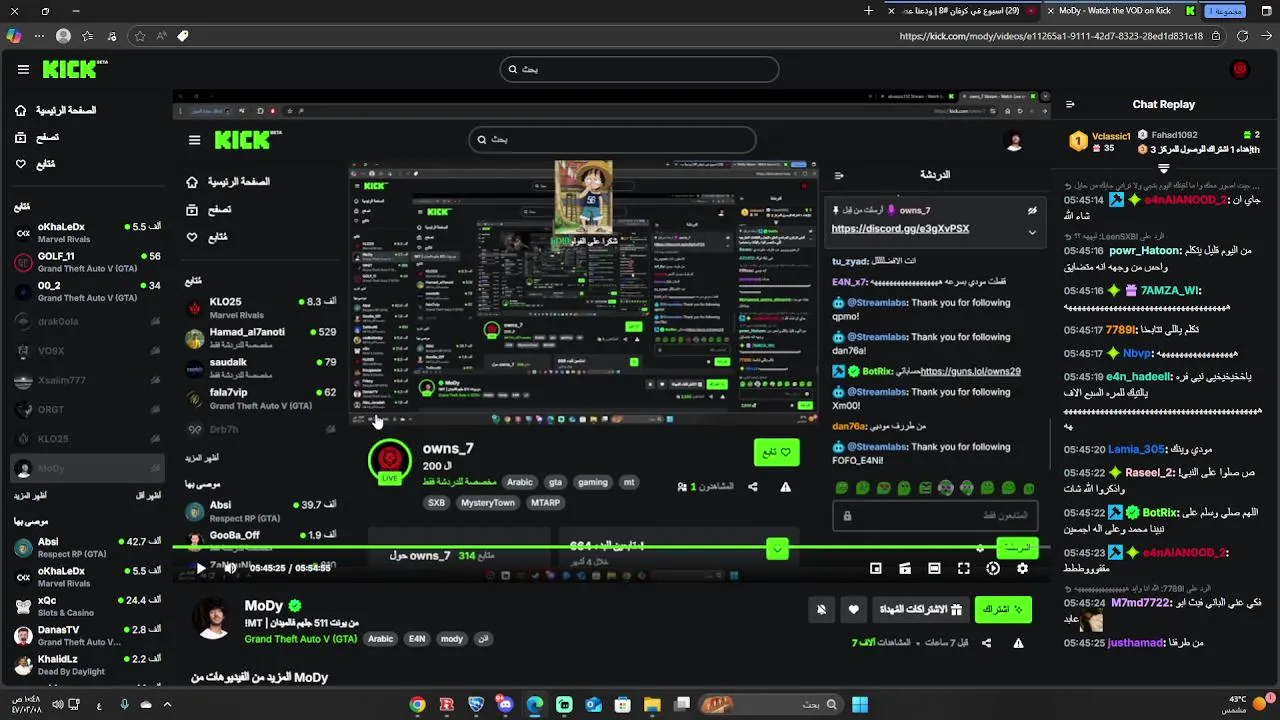Image resolution: width=1280 pixels, height=720 pixels.
Task: Report the video with warning icon
Action: click(1018, 643)
